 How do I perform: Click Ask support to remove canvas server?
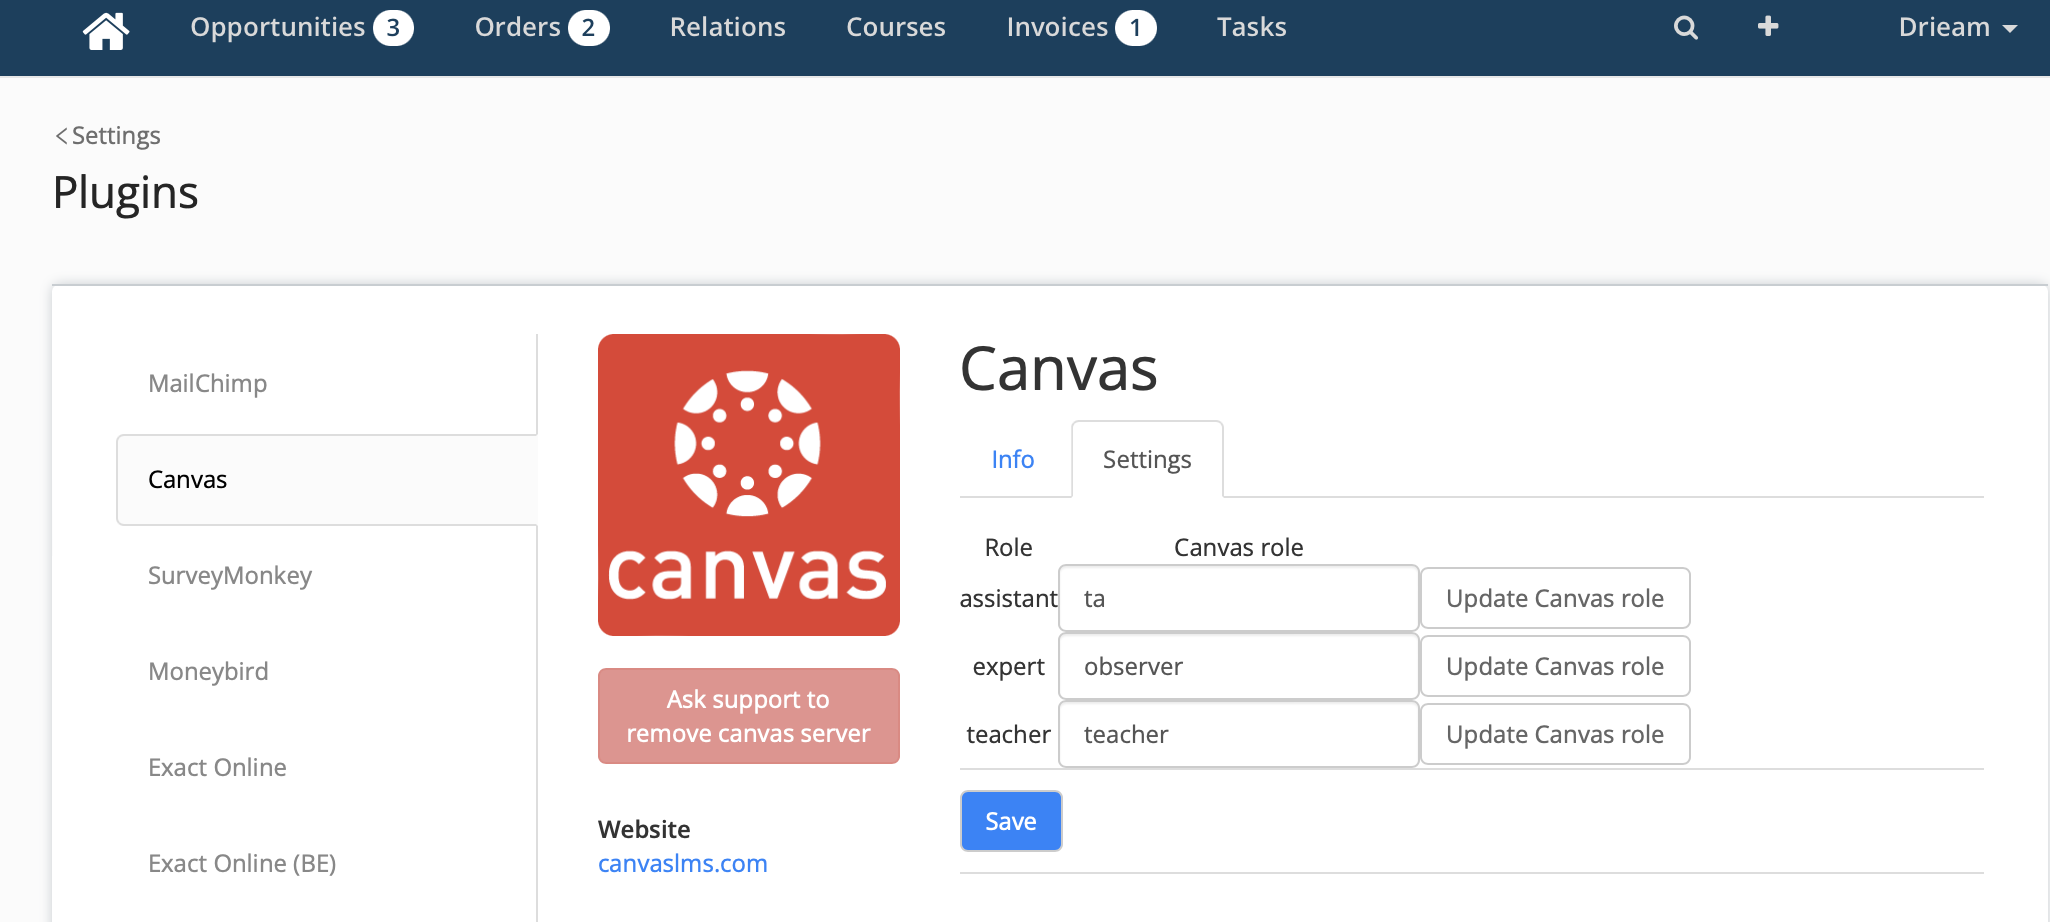pyautogui.click(x=749, y=716)
